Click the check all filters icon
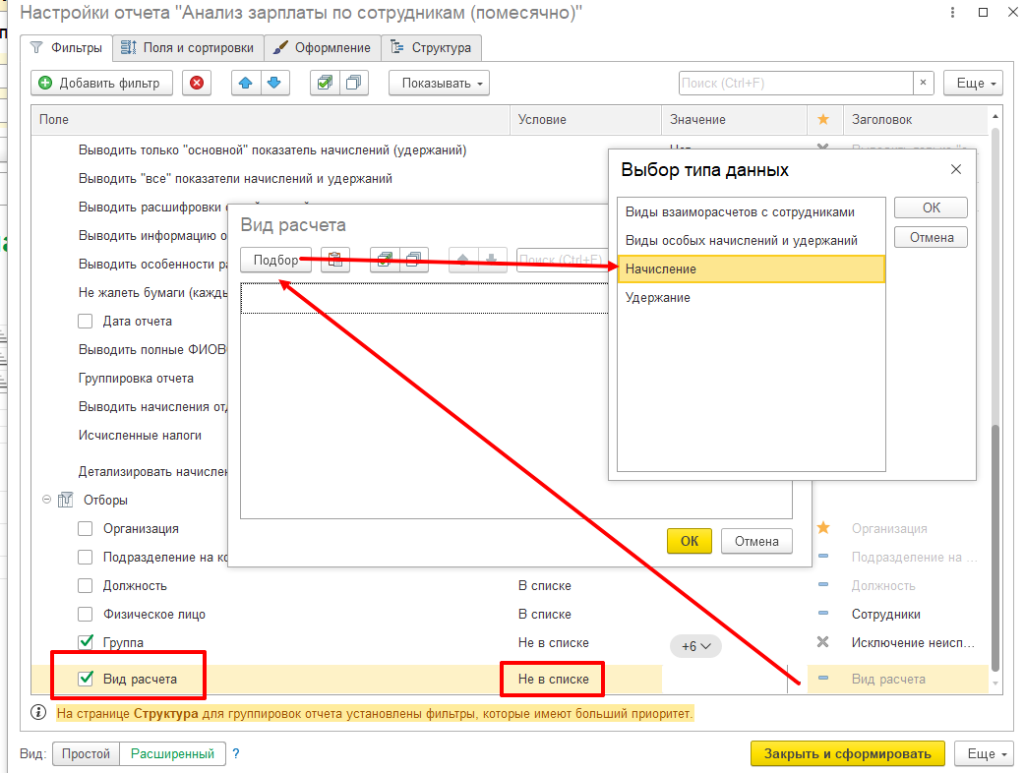Screen dimensions: 1024x773 (324, 83)
